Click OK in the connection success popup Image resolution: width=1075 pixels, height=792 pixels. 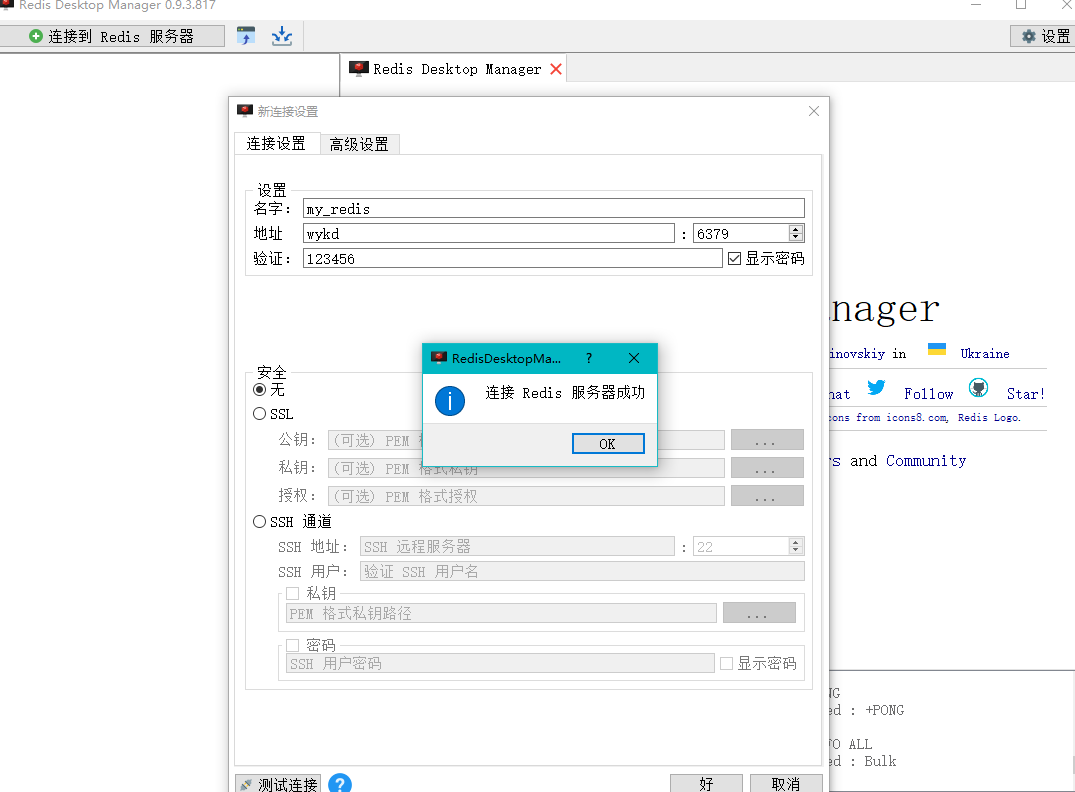pyautogui.click(x=608, y=444)
